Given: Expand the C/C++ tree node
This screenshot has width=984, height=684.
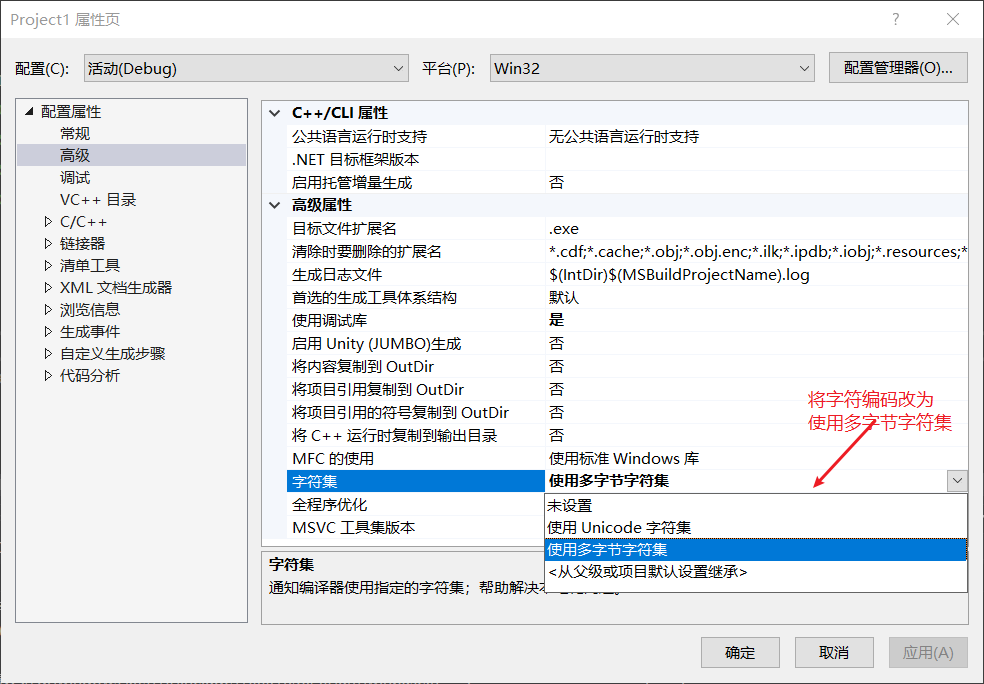Looking at the screenshot, I should point(46,221).
